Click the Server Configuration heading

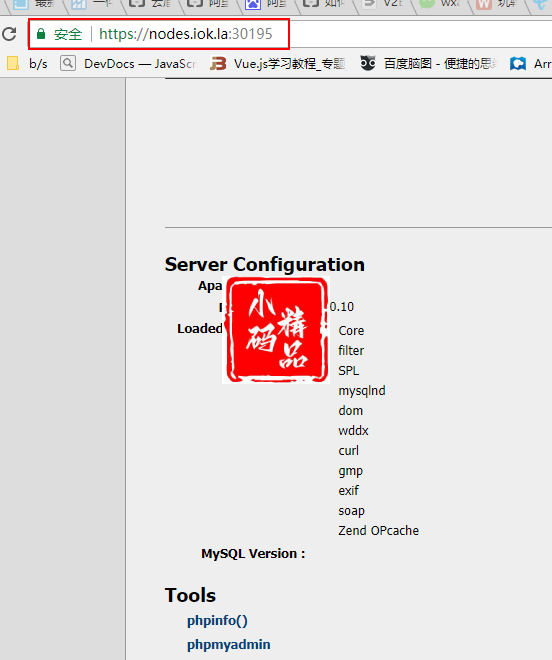point(265,264)
